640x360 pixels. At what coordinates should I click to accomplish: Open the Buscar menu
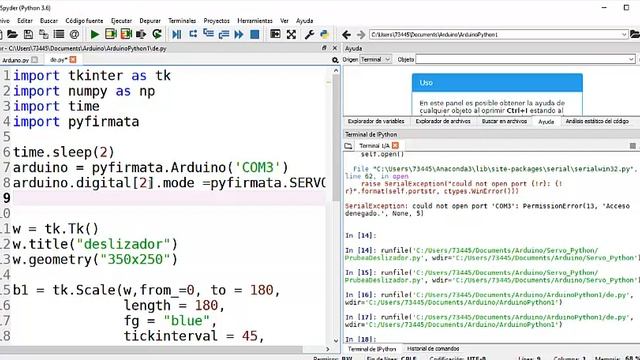49,21
